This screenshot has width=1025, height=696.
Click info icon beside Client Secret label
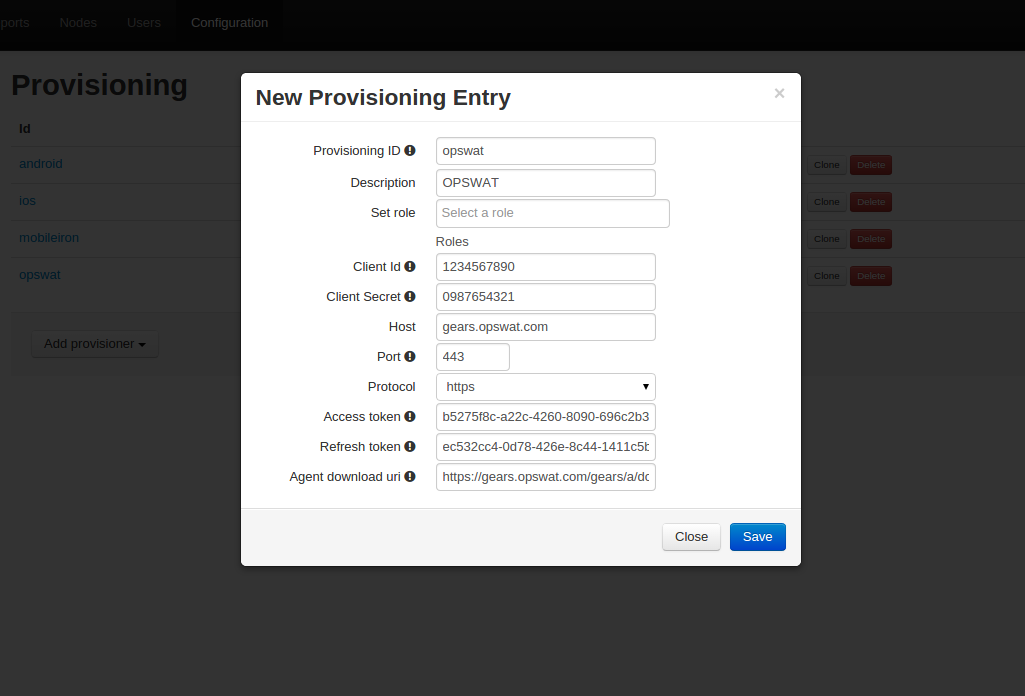pos(410,297)
